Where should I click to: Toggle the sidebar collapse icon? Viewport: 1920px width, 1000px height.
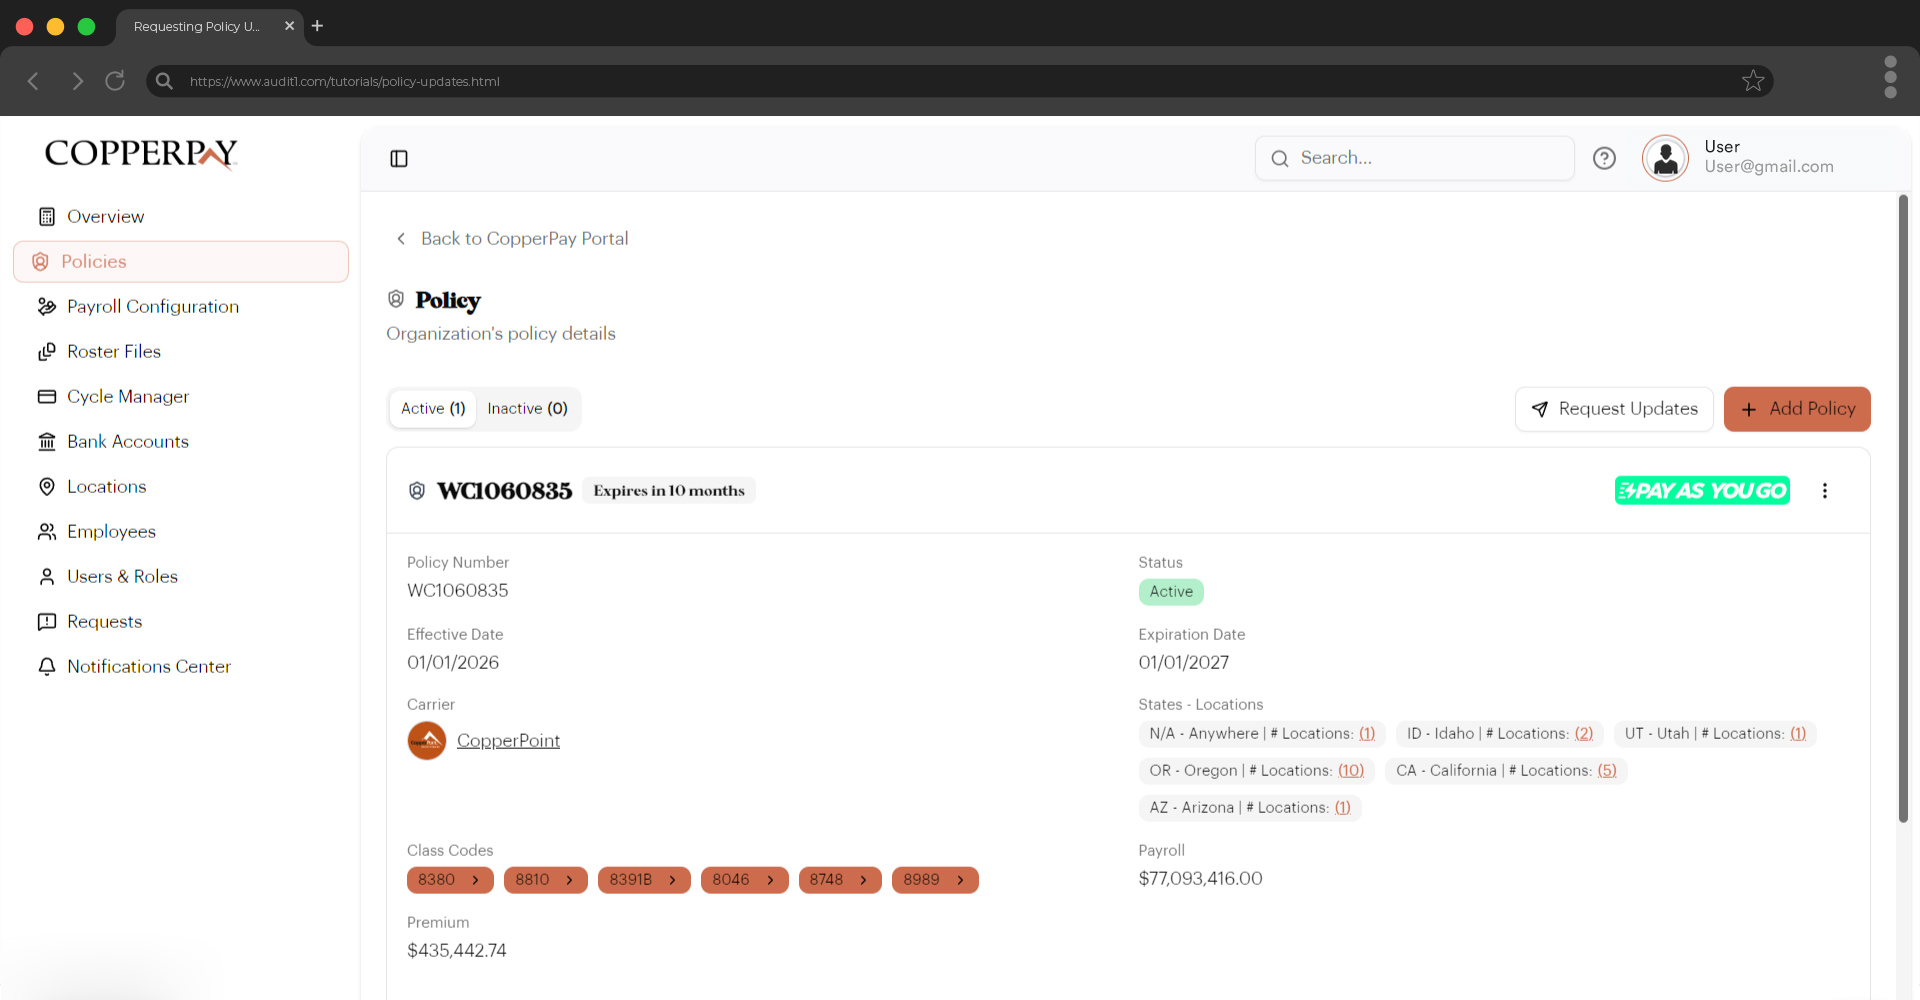coord(399,159)
